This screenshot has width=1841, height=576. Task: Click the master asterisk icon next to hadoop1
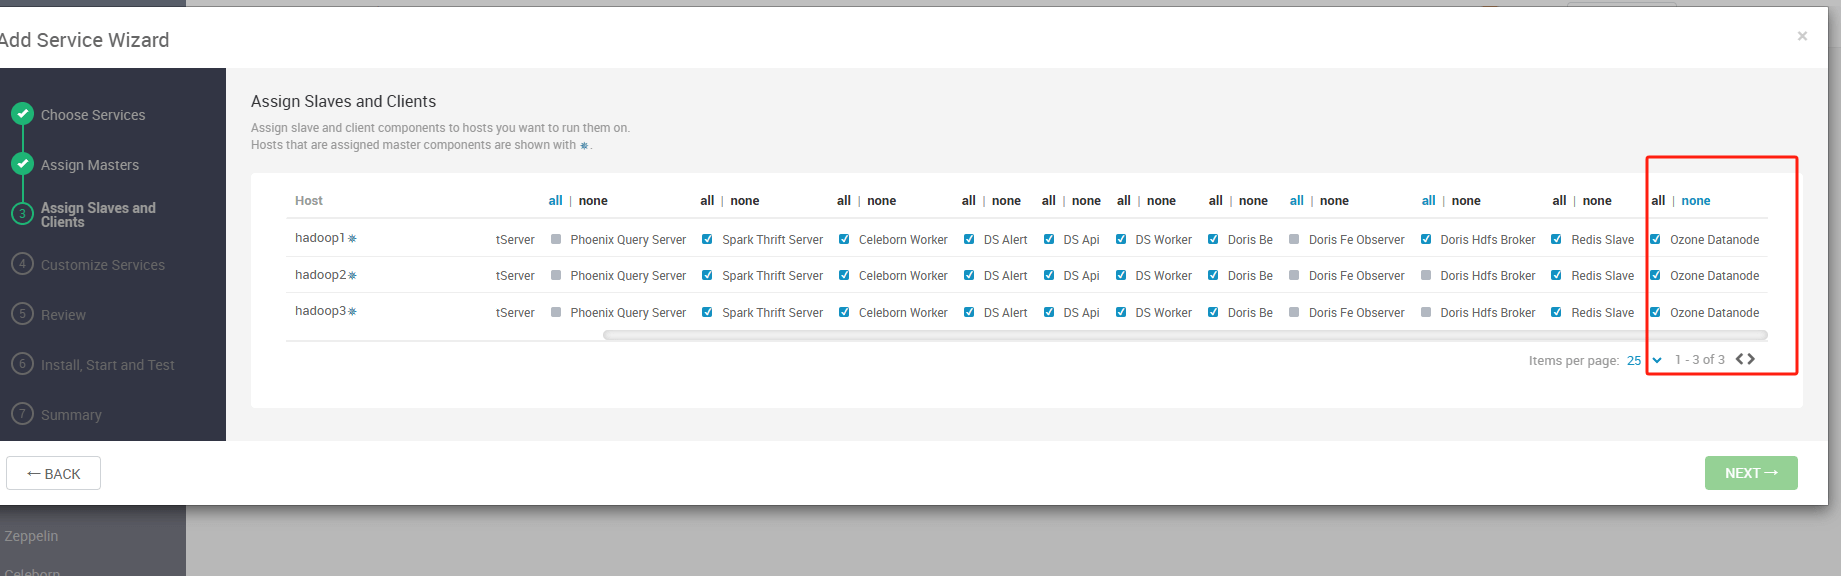point(352,239)
